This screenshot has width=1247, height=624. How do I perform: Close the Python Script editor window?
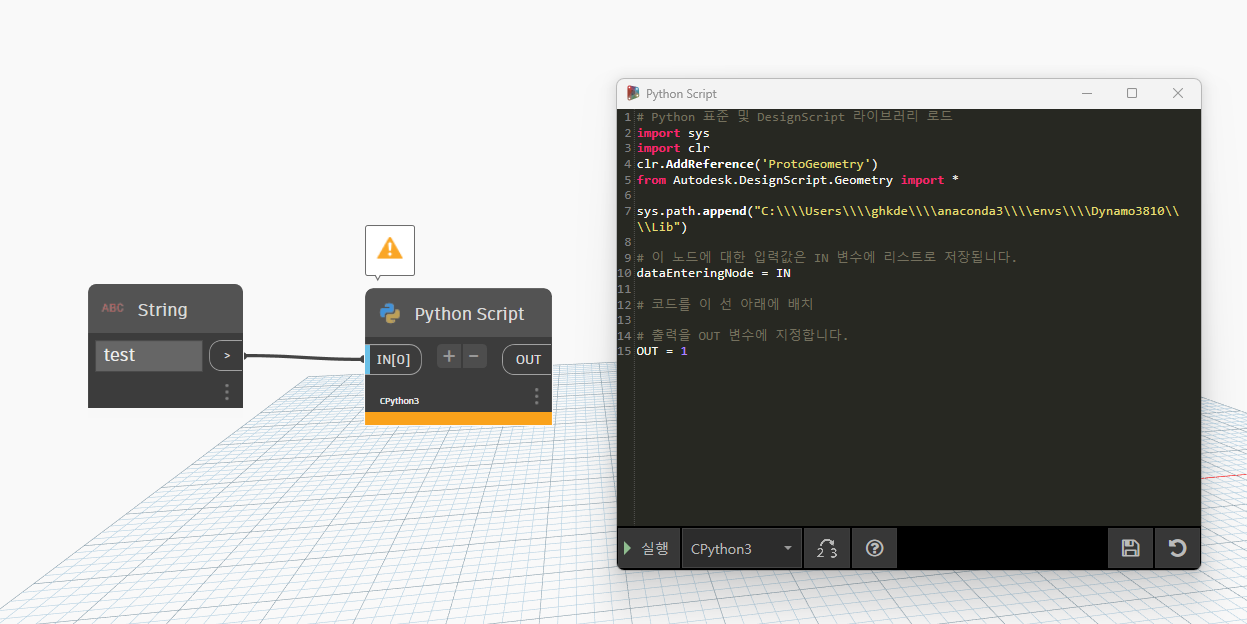click(x=1178, y=93)
